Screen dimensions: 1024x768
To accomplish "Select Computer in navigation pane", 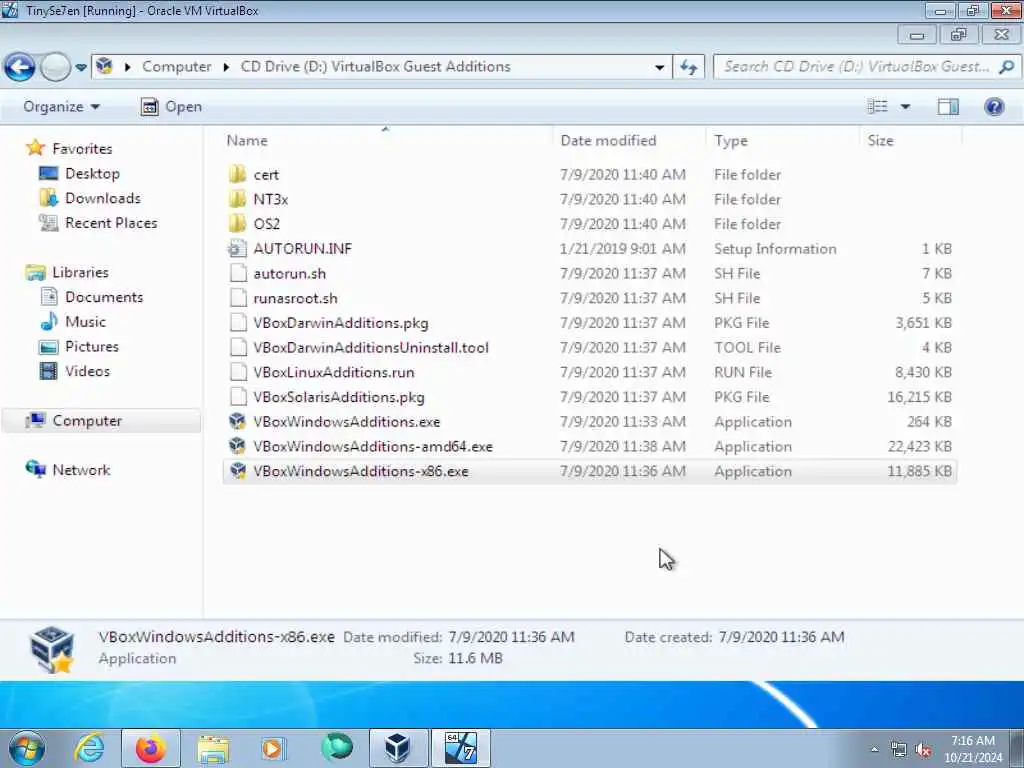I will (87, 421).
